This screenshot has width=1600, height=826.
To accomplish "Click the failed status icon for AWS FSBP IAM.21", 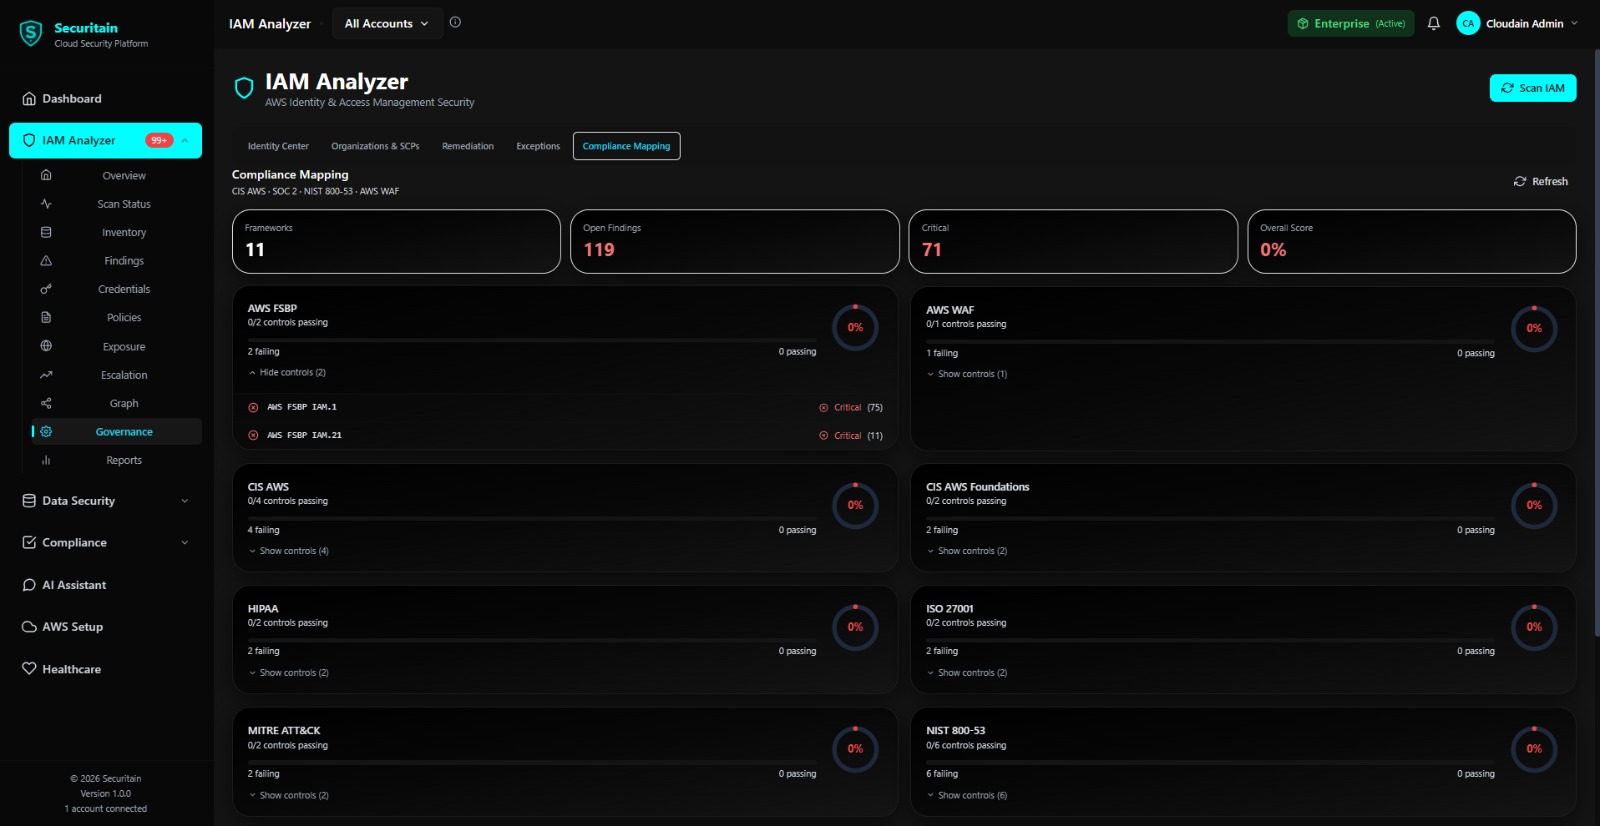I will tap(253, 435).
